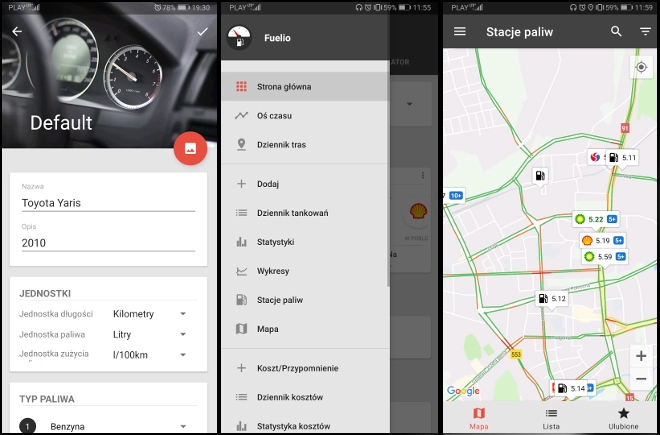Select the BP station marker priced 5.22

pos(595,219)
